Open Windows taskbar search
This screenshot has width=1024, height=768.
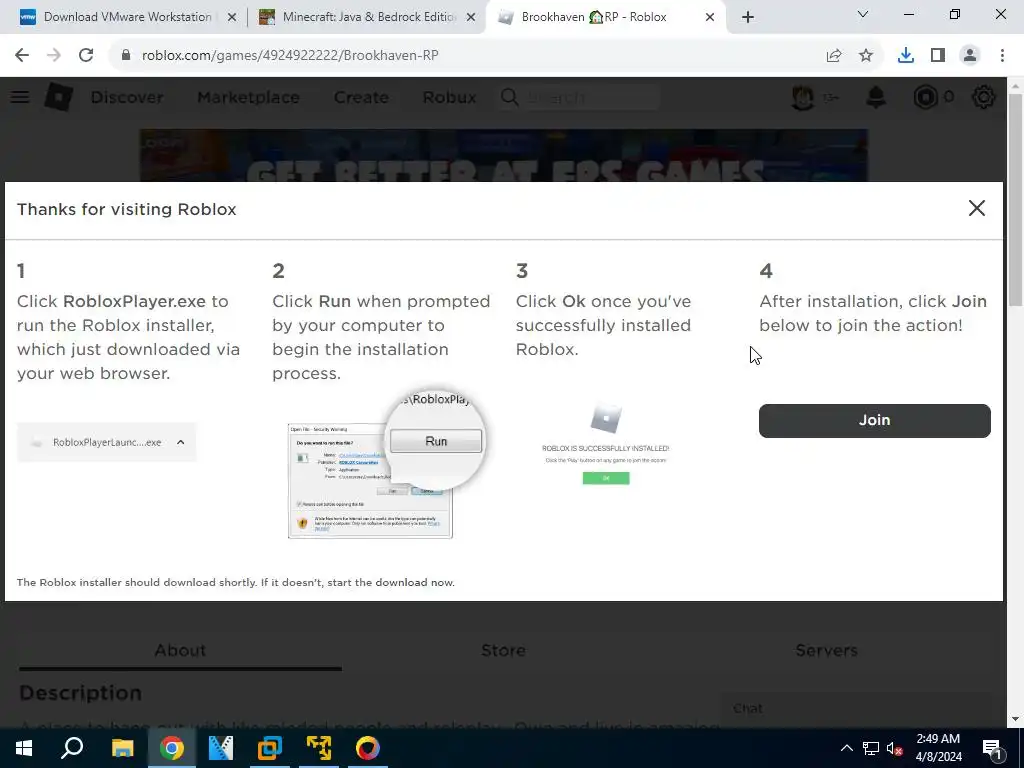(72, 748)
